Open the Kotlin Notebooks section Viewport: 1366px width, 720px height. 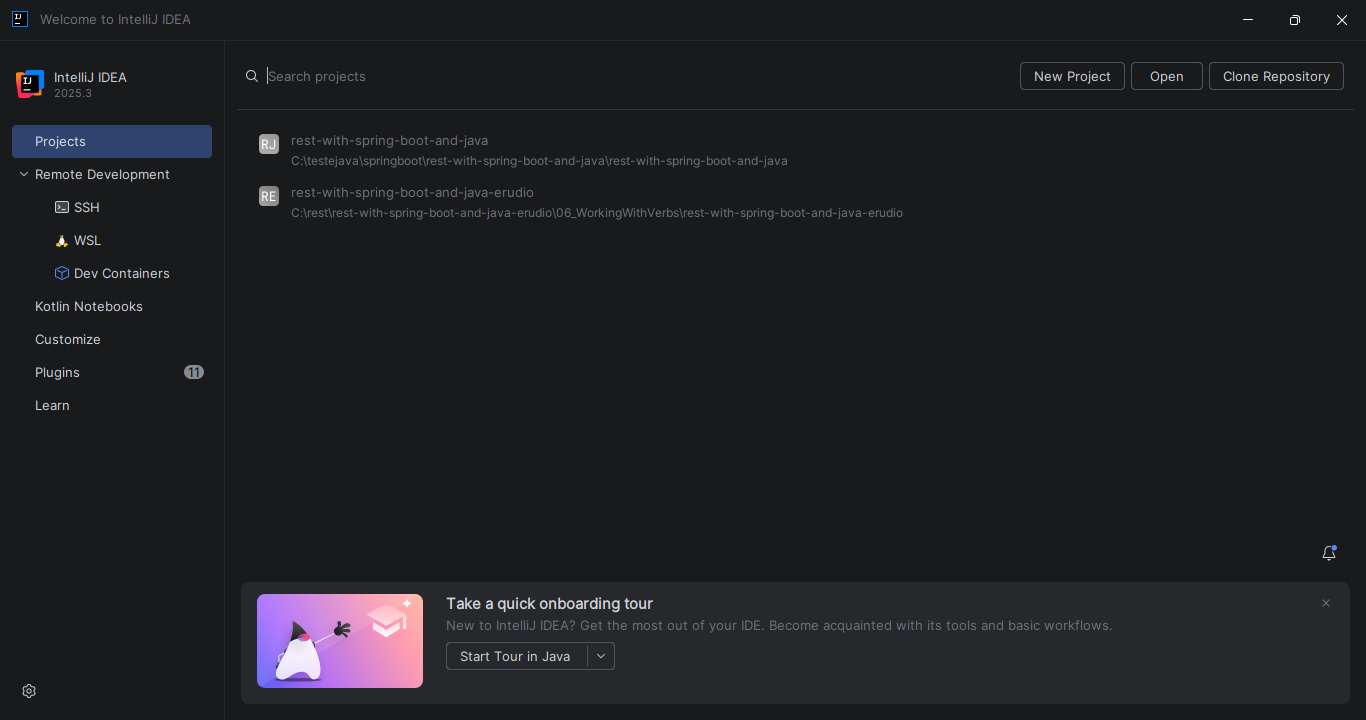(89, 306)
